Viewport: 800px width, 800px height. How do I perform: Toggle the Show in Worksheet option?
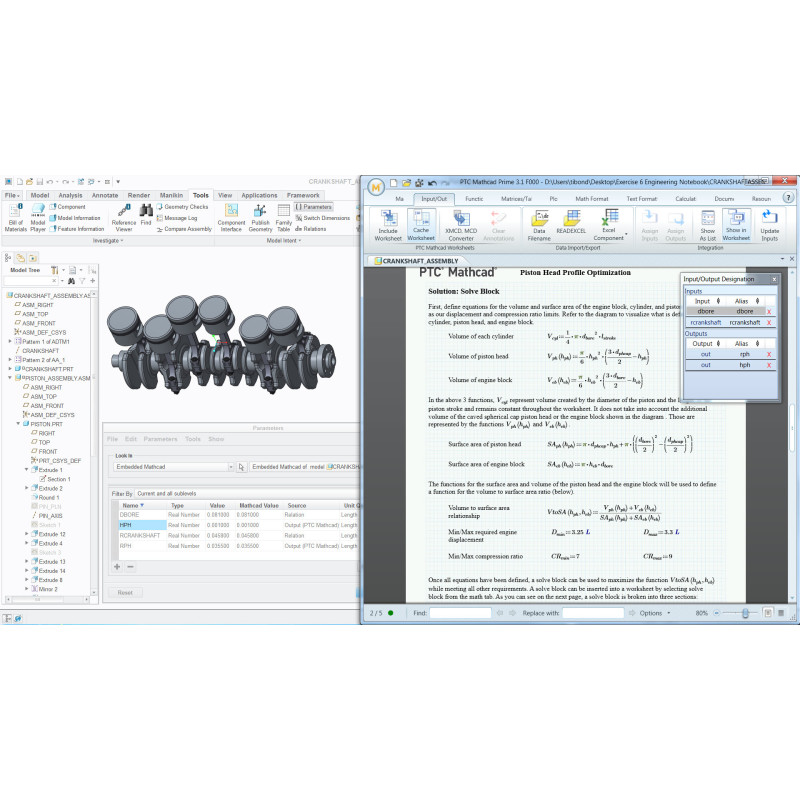[x=736, y=225]
